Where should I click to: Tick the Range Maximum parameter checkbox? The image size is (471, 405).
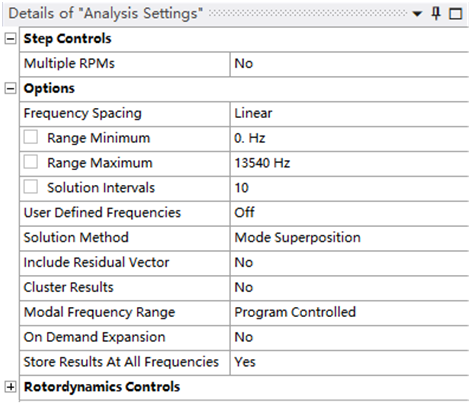[31, 162]
